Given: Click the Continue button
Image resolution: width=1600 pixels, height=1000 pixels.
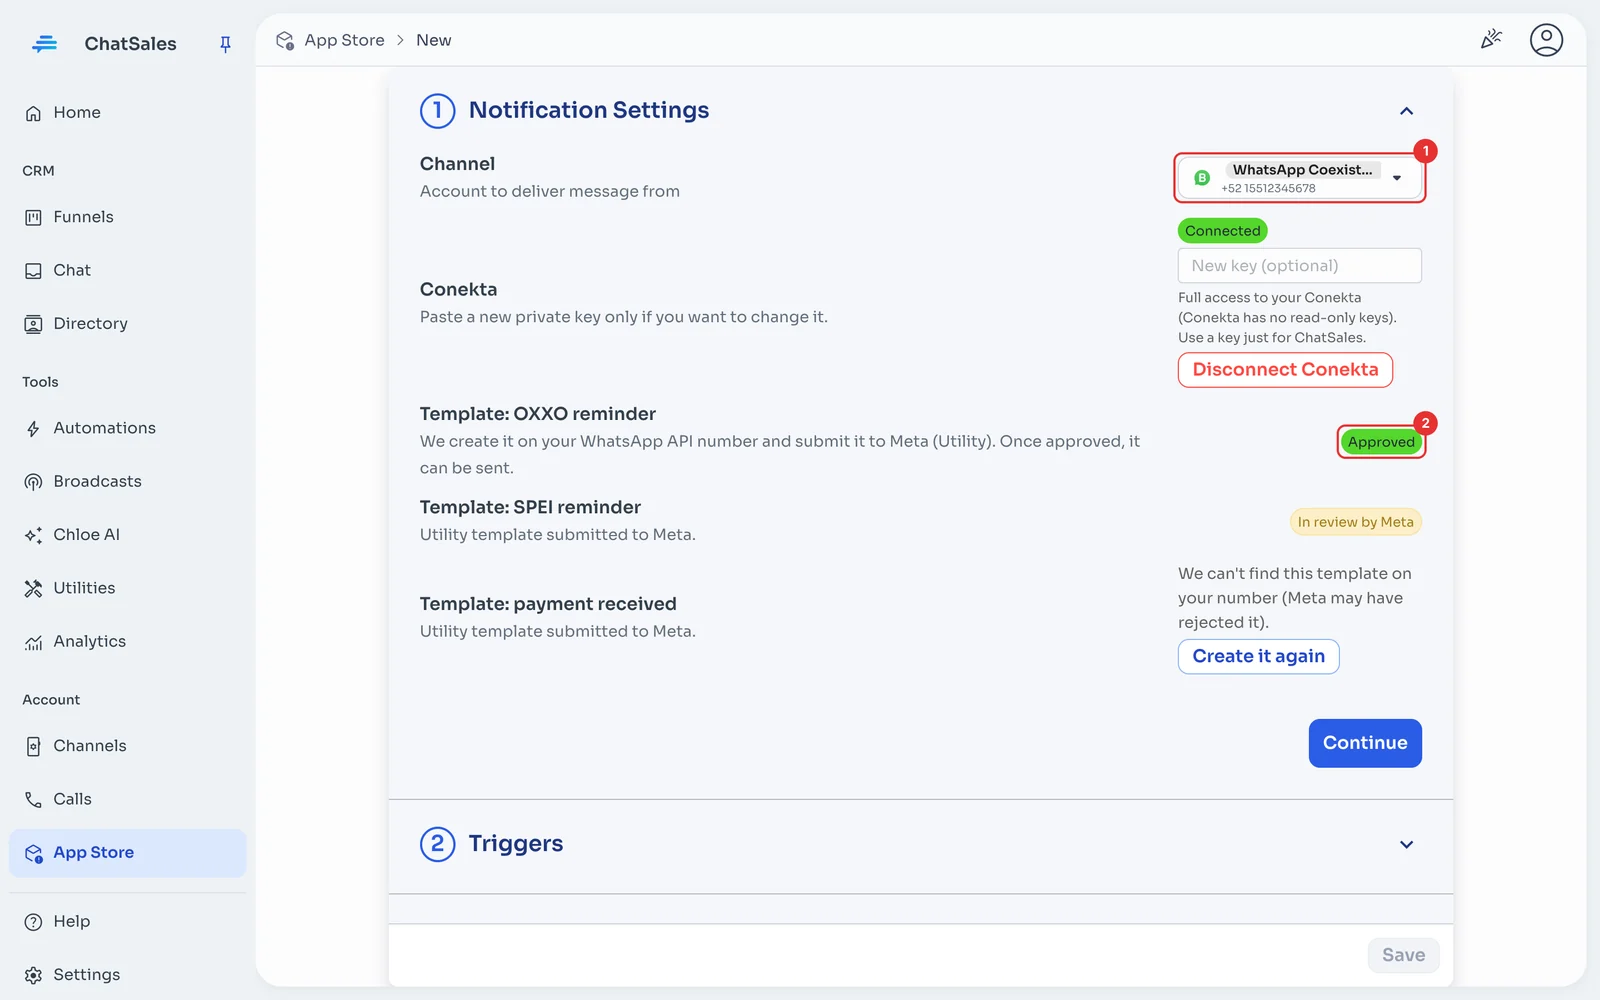Looking at the screenshot, I should [x=1365, y=743].
